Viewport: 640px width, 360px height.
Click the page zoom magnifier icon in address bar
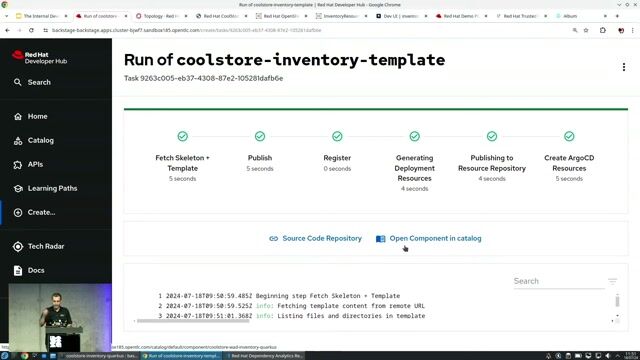575,30
